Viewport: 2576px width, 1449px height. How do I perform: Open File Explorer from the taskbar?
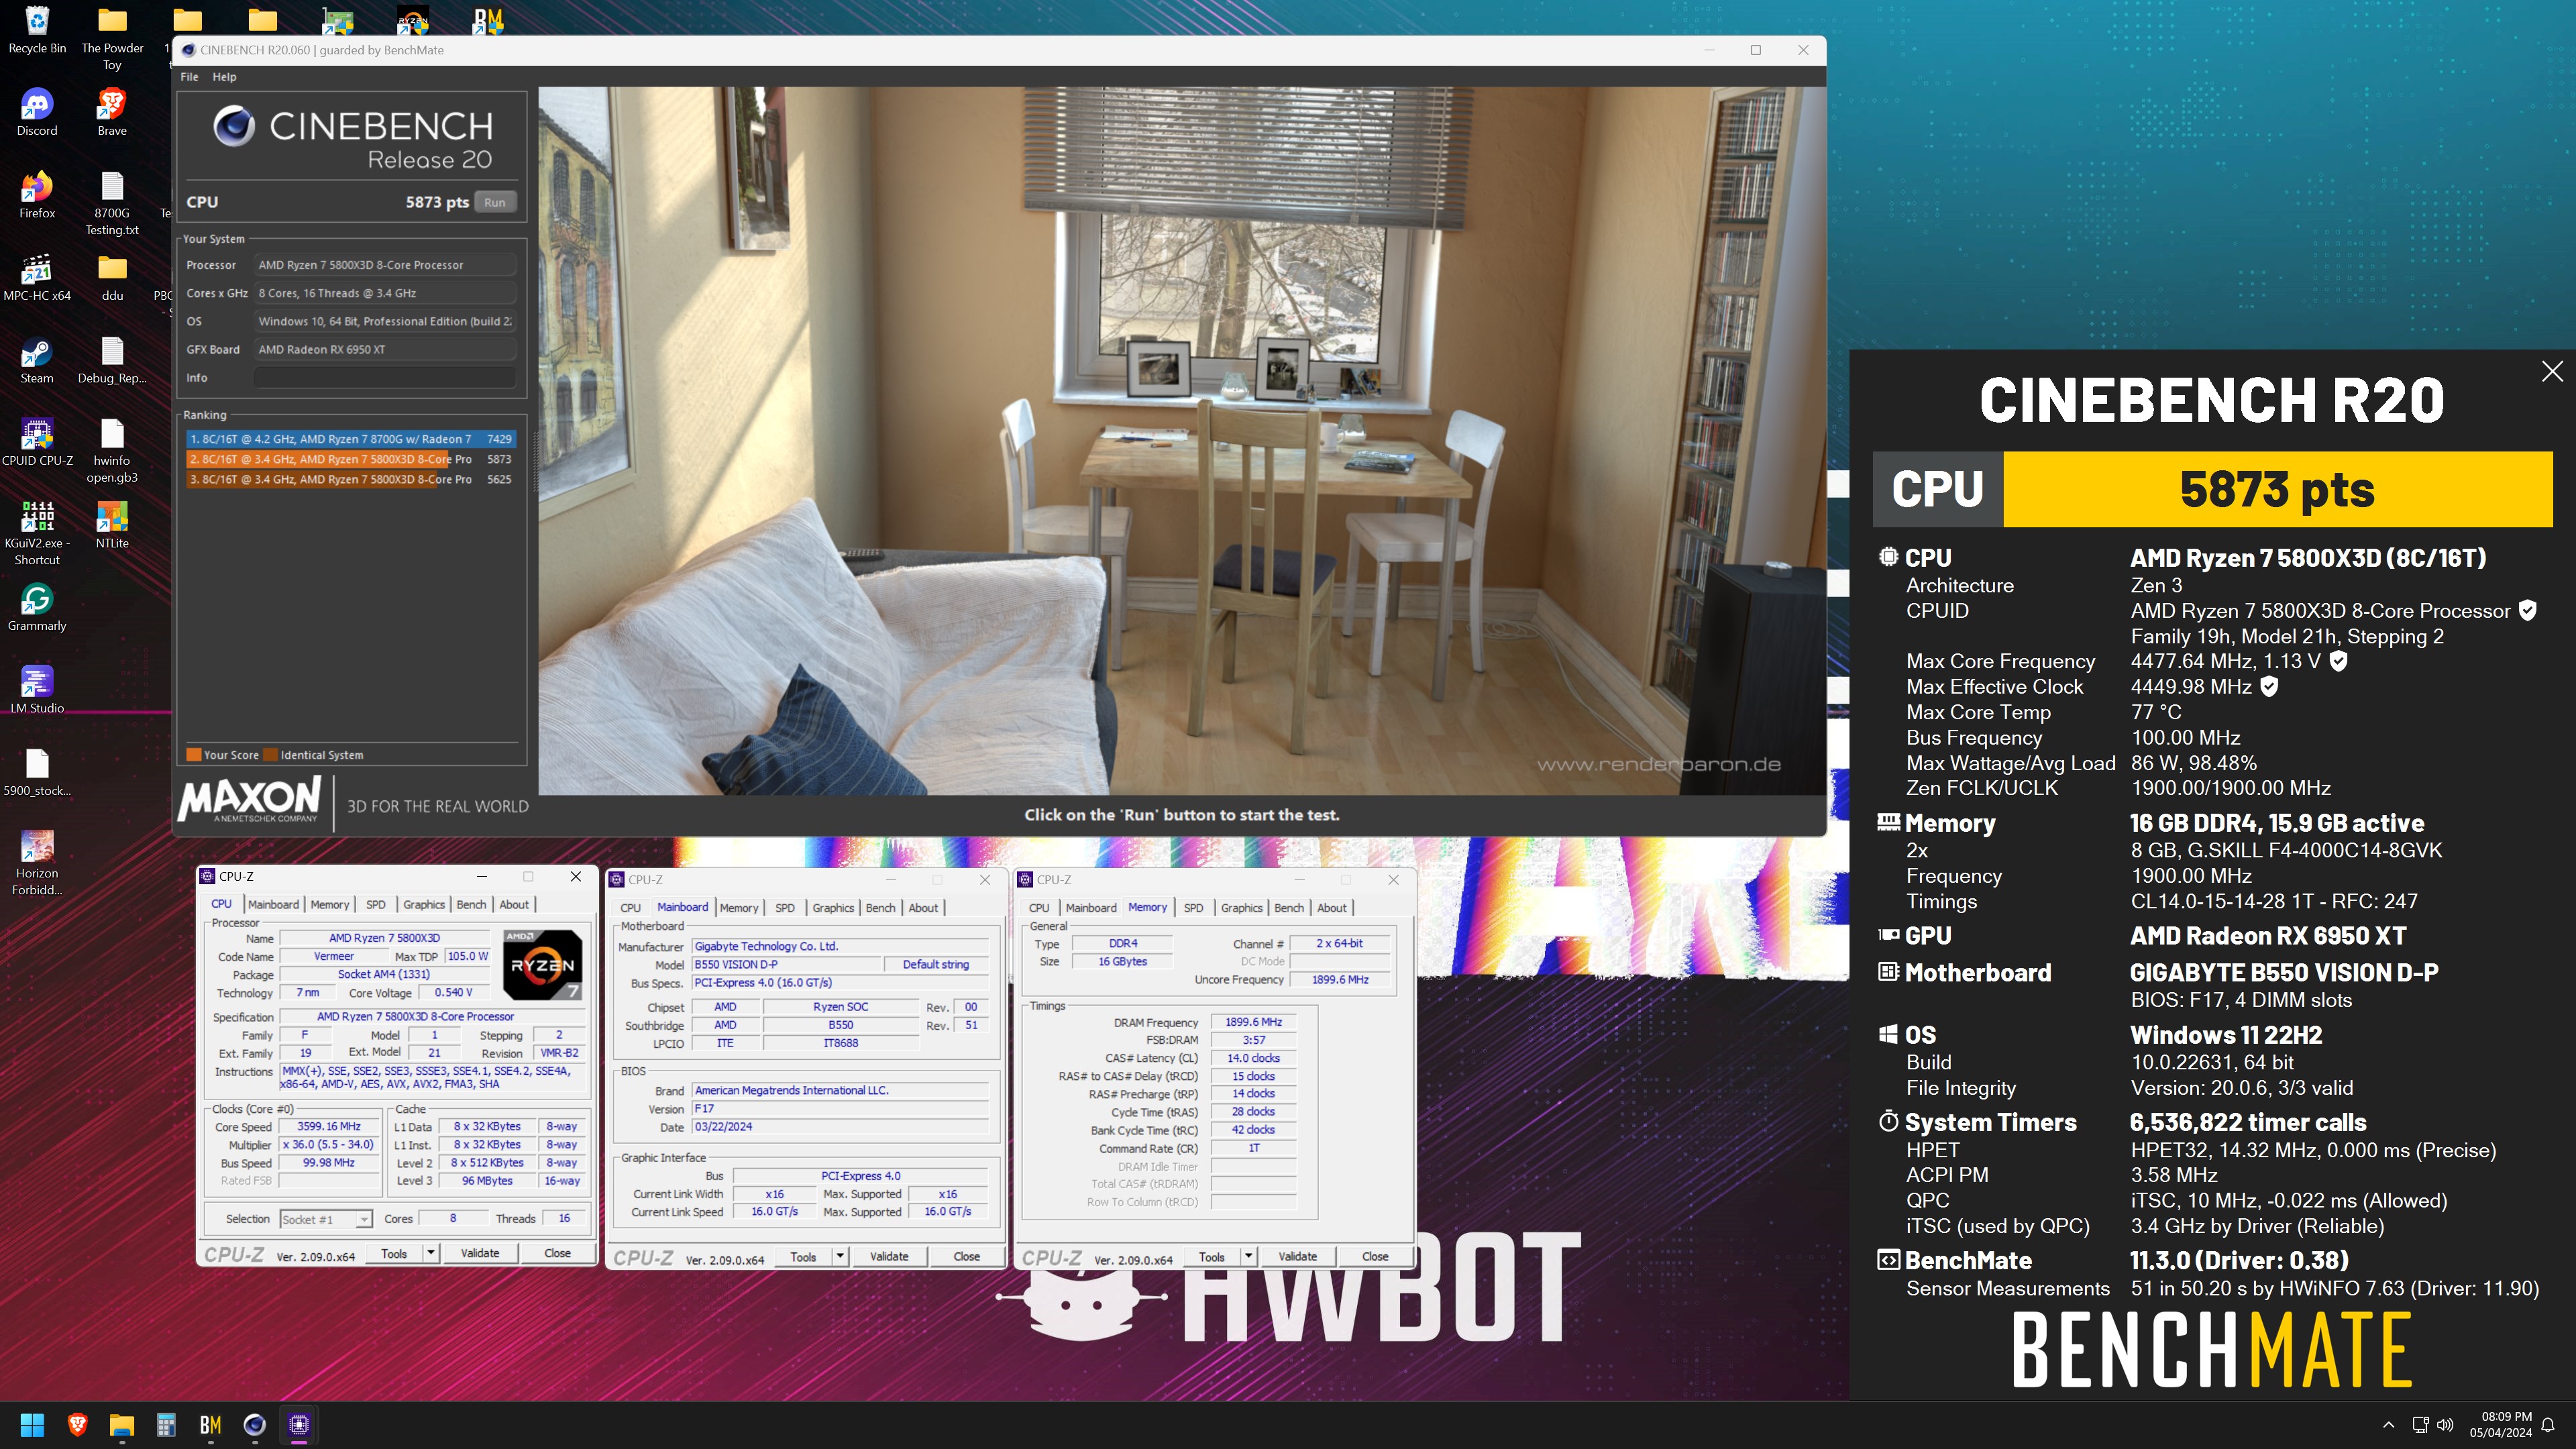(121, 1425)
